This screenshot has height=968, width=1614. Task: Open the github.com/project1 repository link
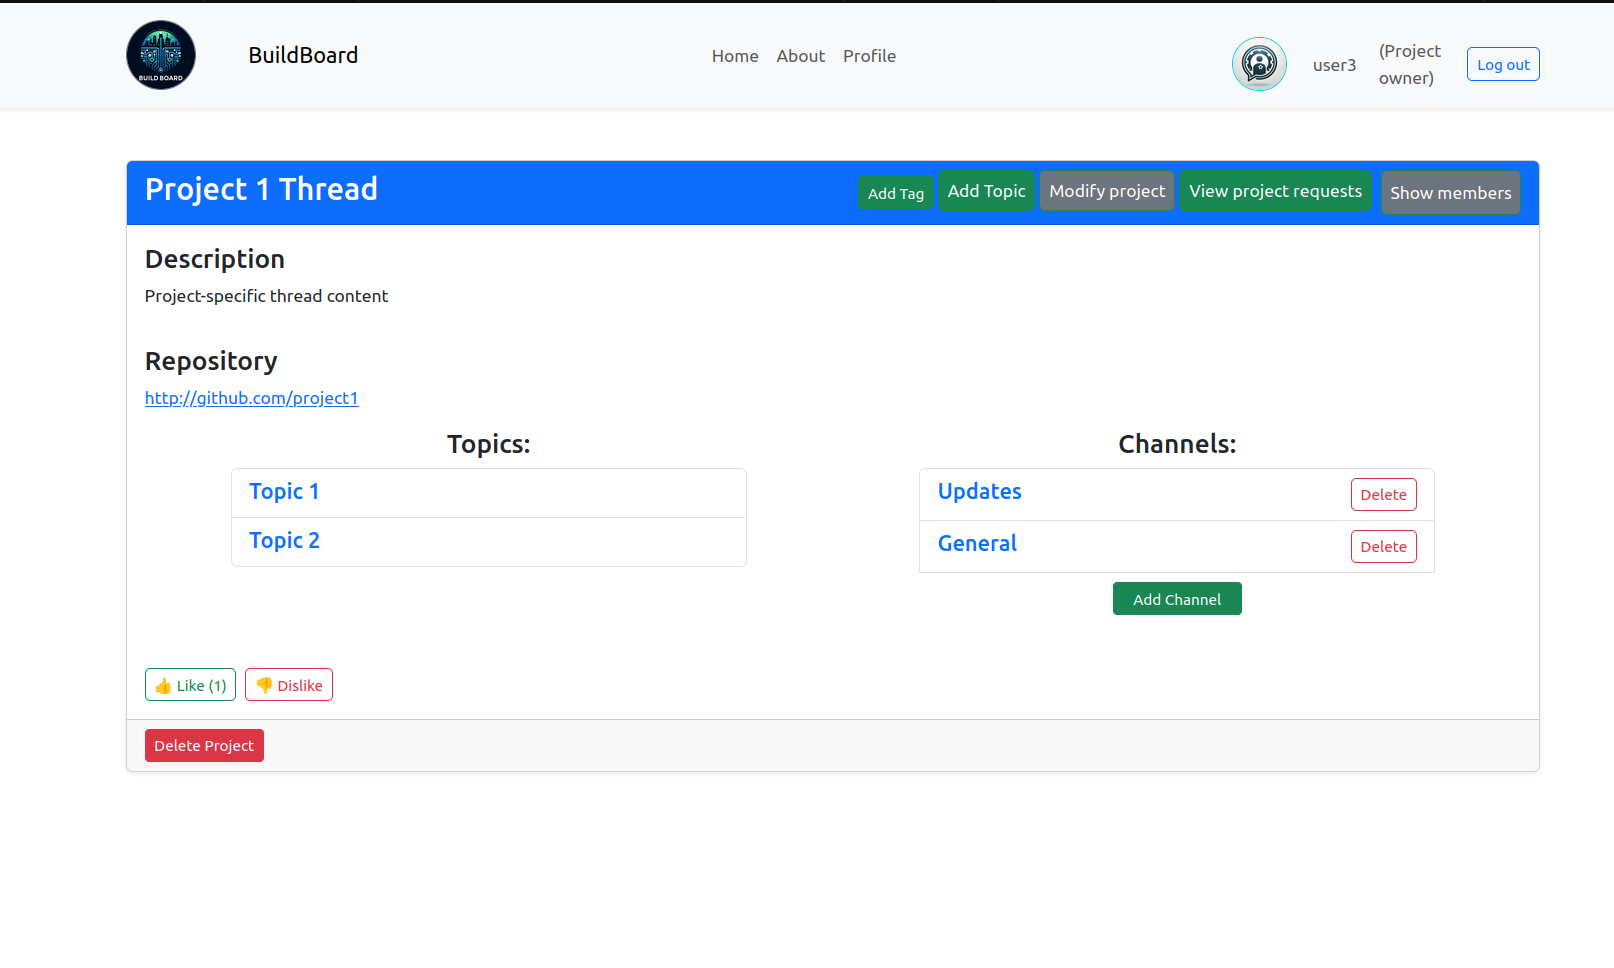tap(251, 398)
